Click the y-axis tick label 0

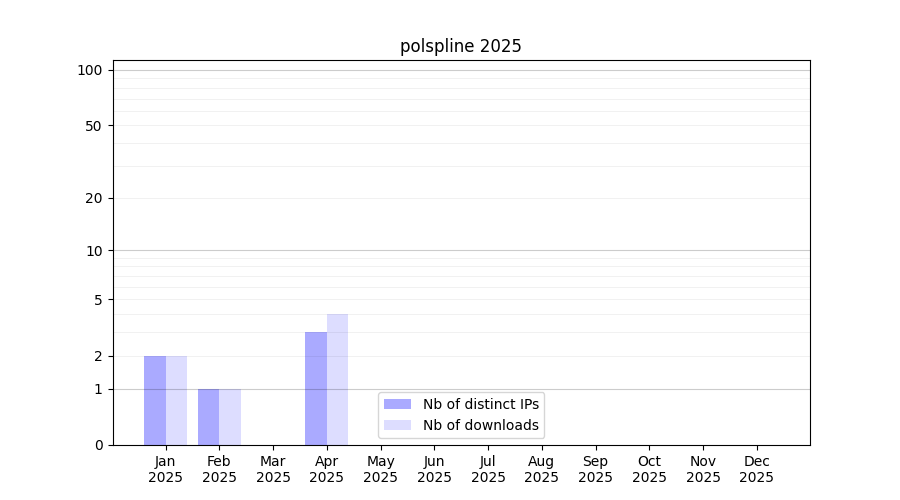pos(98,445)
